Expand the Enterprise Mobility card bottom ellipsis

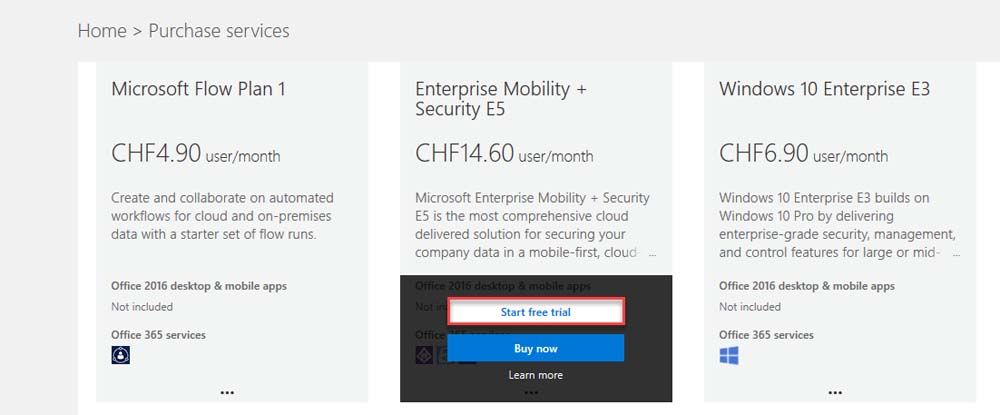click(x=531, y=393)
